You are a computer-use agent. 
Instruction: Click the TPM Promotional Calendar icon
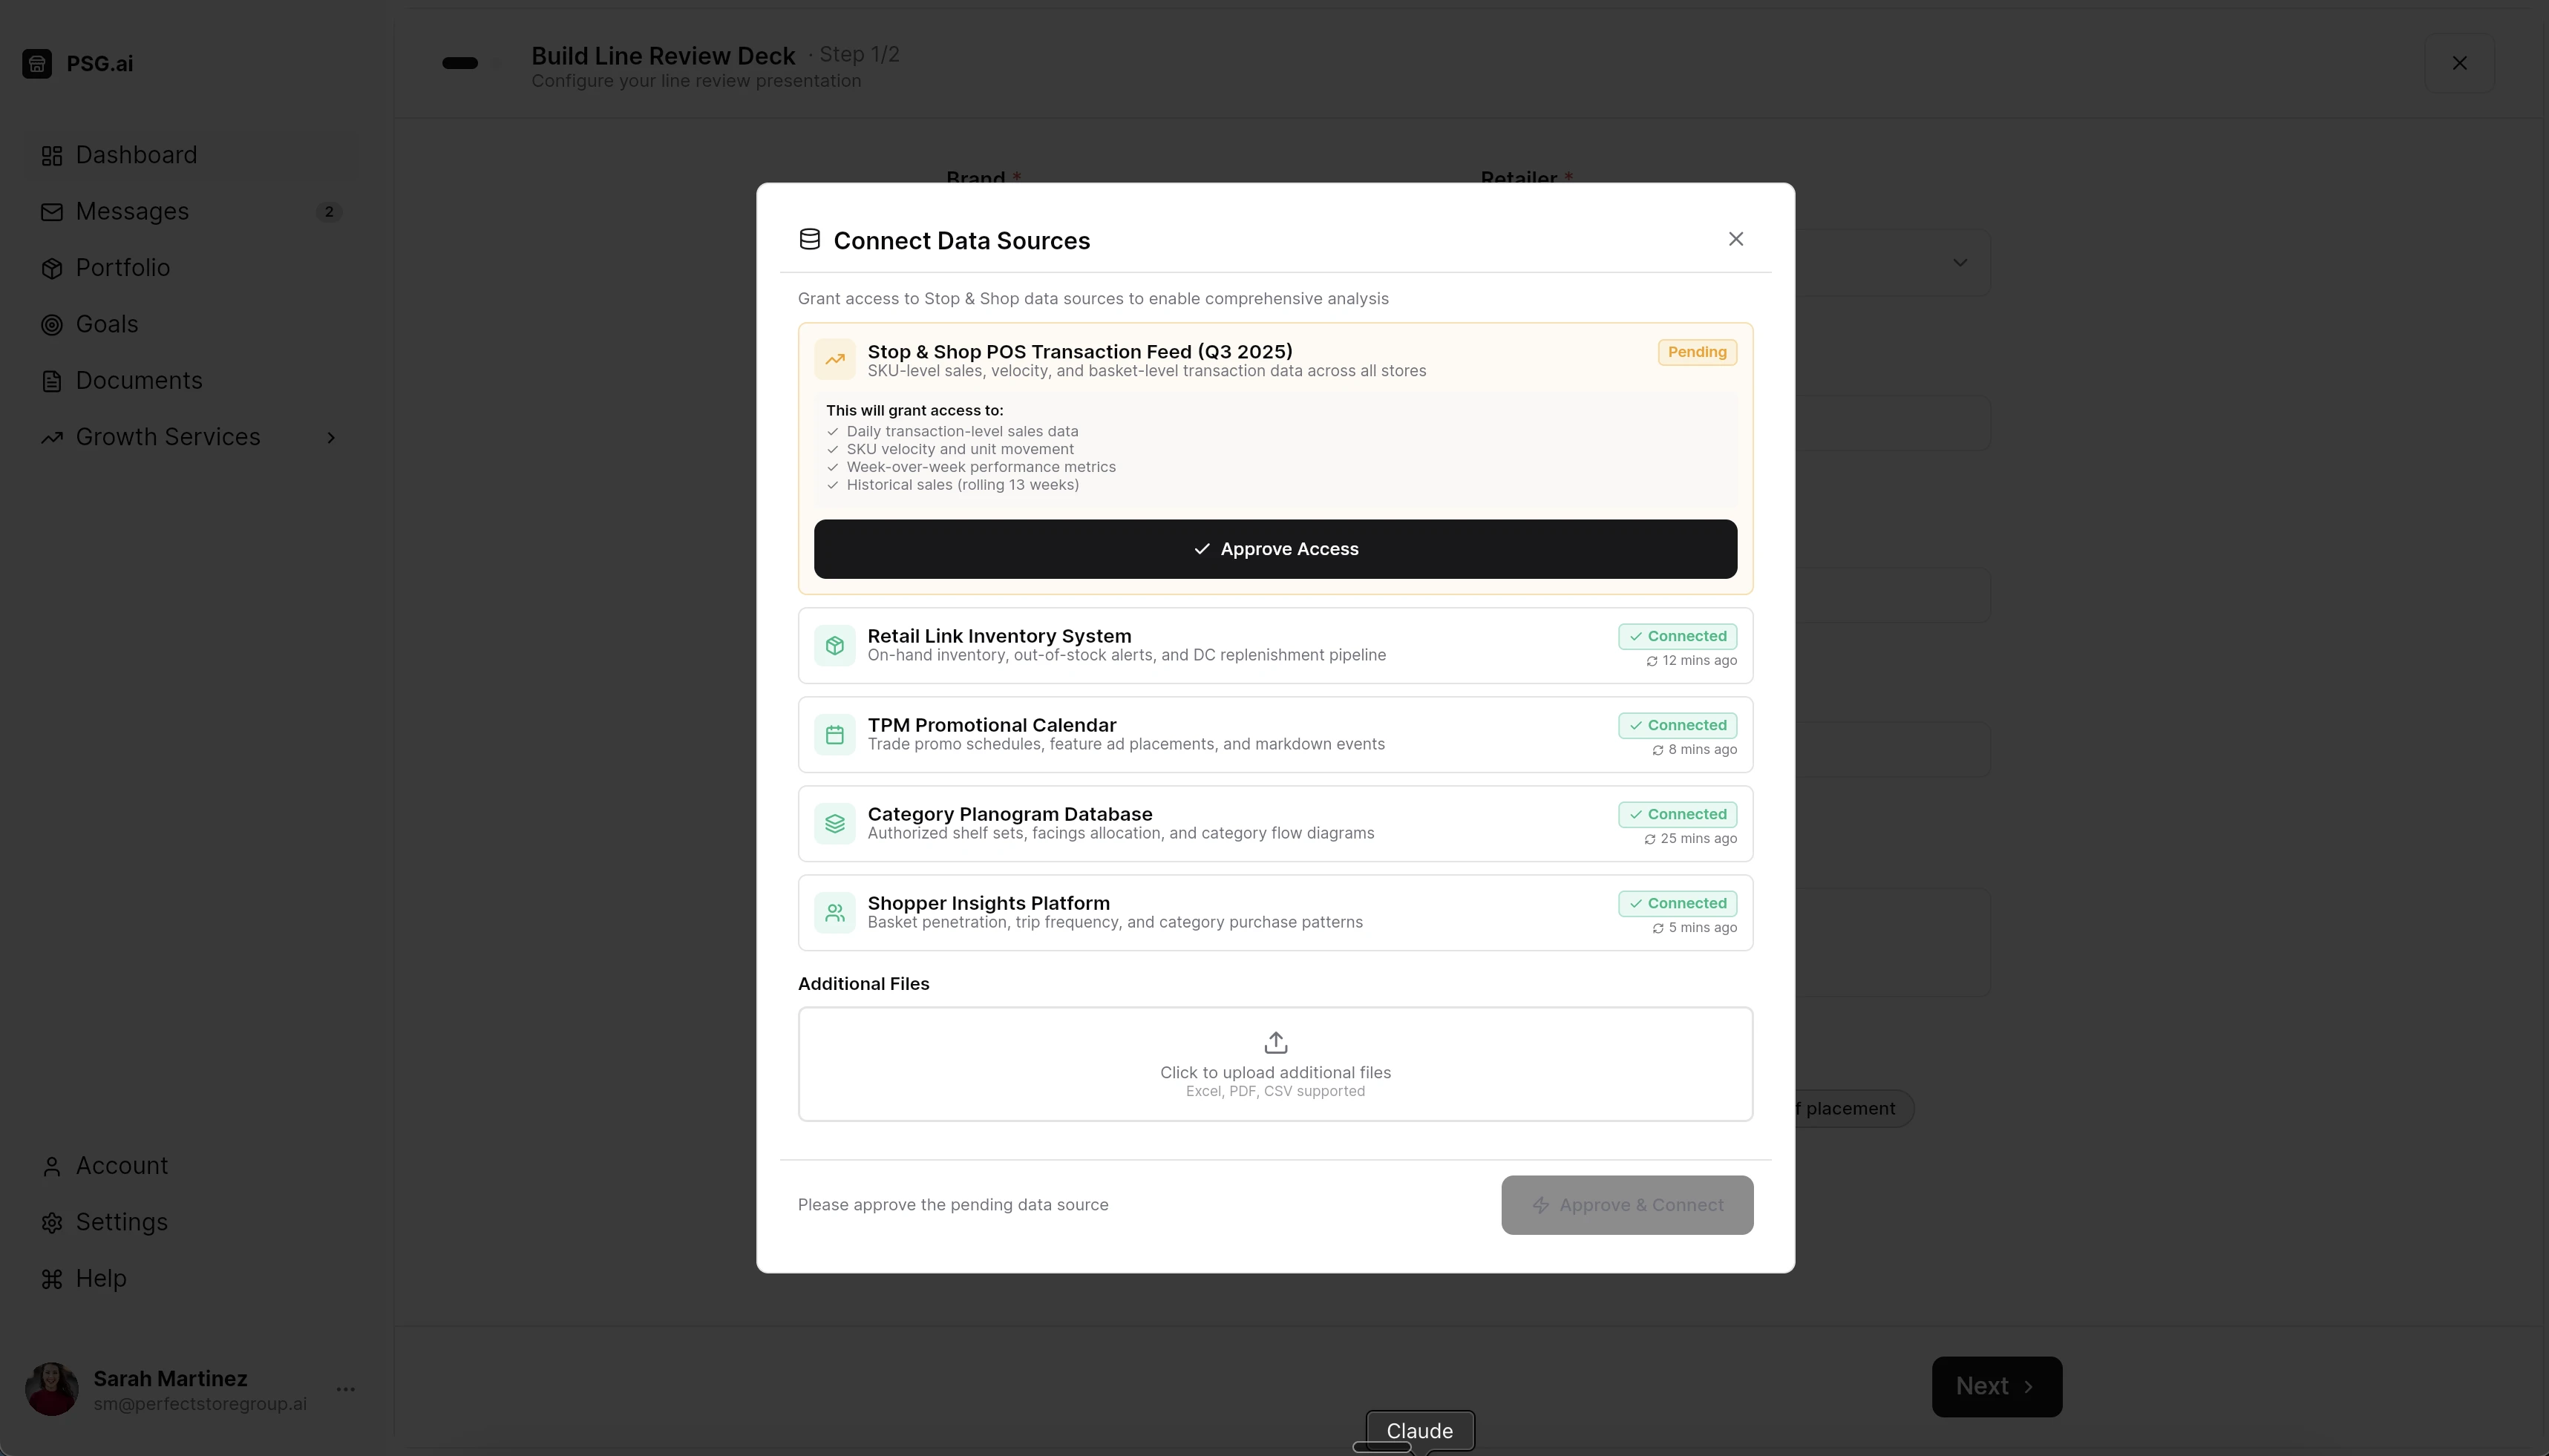coord(835,734)
